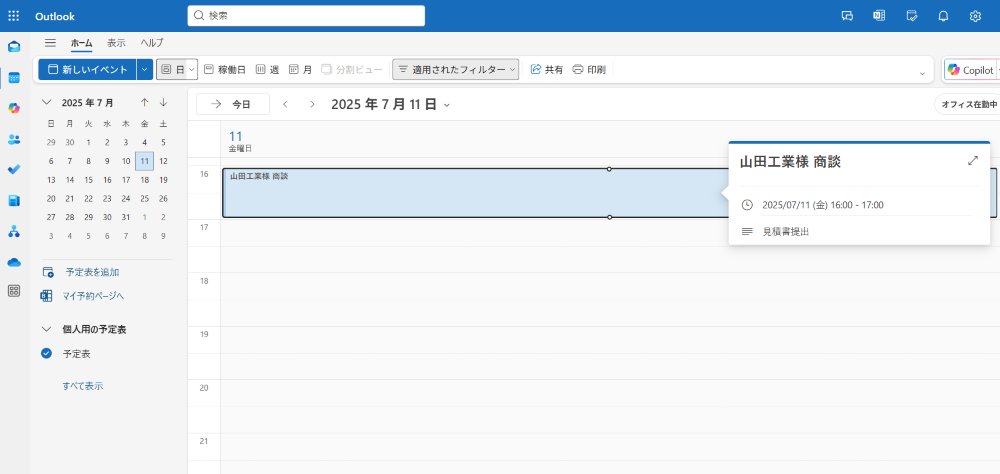This screenshot has width=1000, height=474.
Task: Open Mail from the left app bar
Action: coord(14,47)
